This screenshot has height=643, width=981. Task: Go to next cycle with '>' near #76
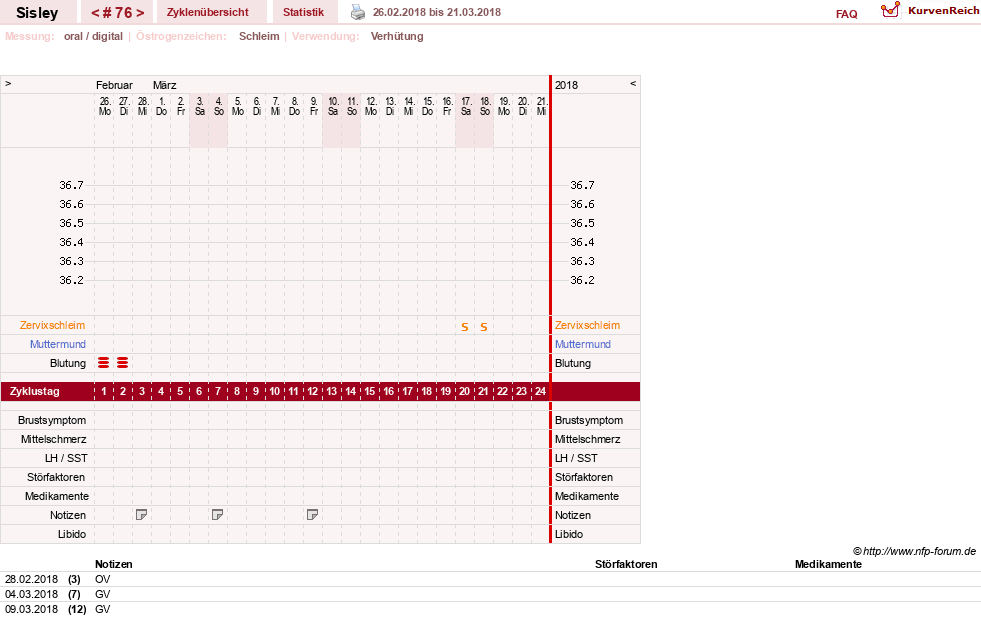point(140,13)
